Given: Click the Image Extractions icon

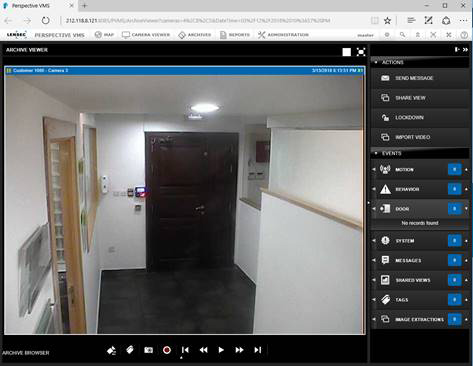Looking at the screenshot, I should [x=385, y=319].
